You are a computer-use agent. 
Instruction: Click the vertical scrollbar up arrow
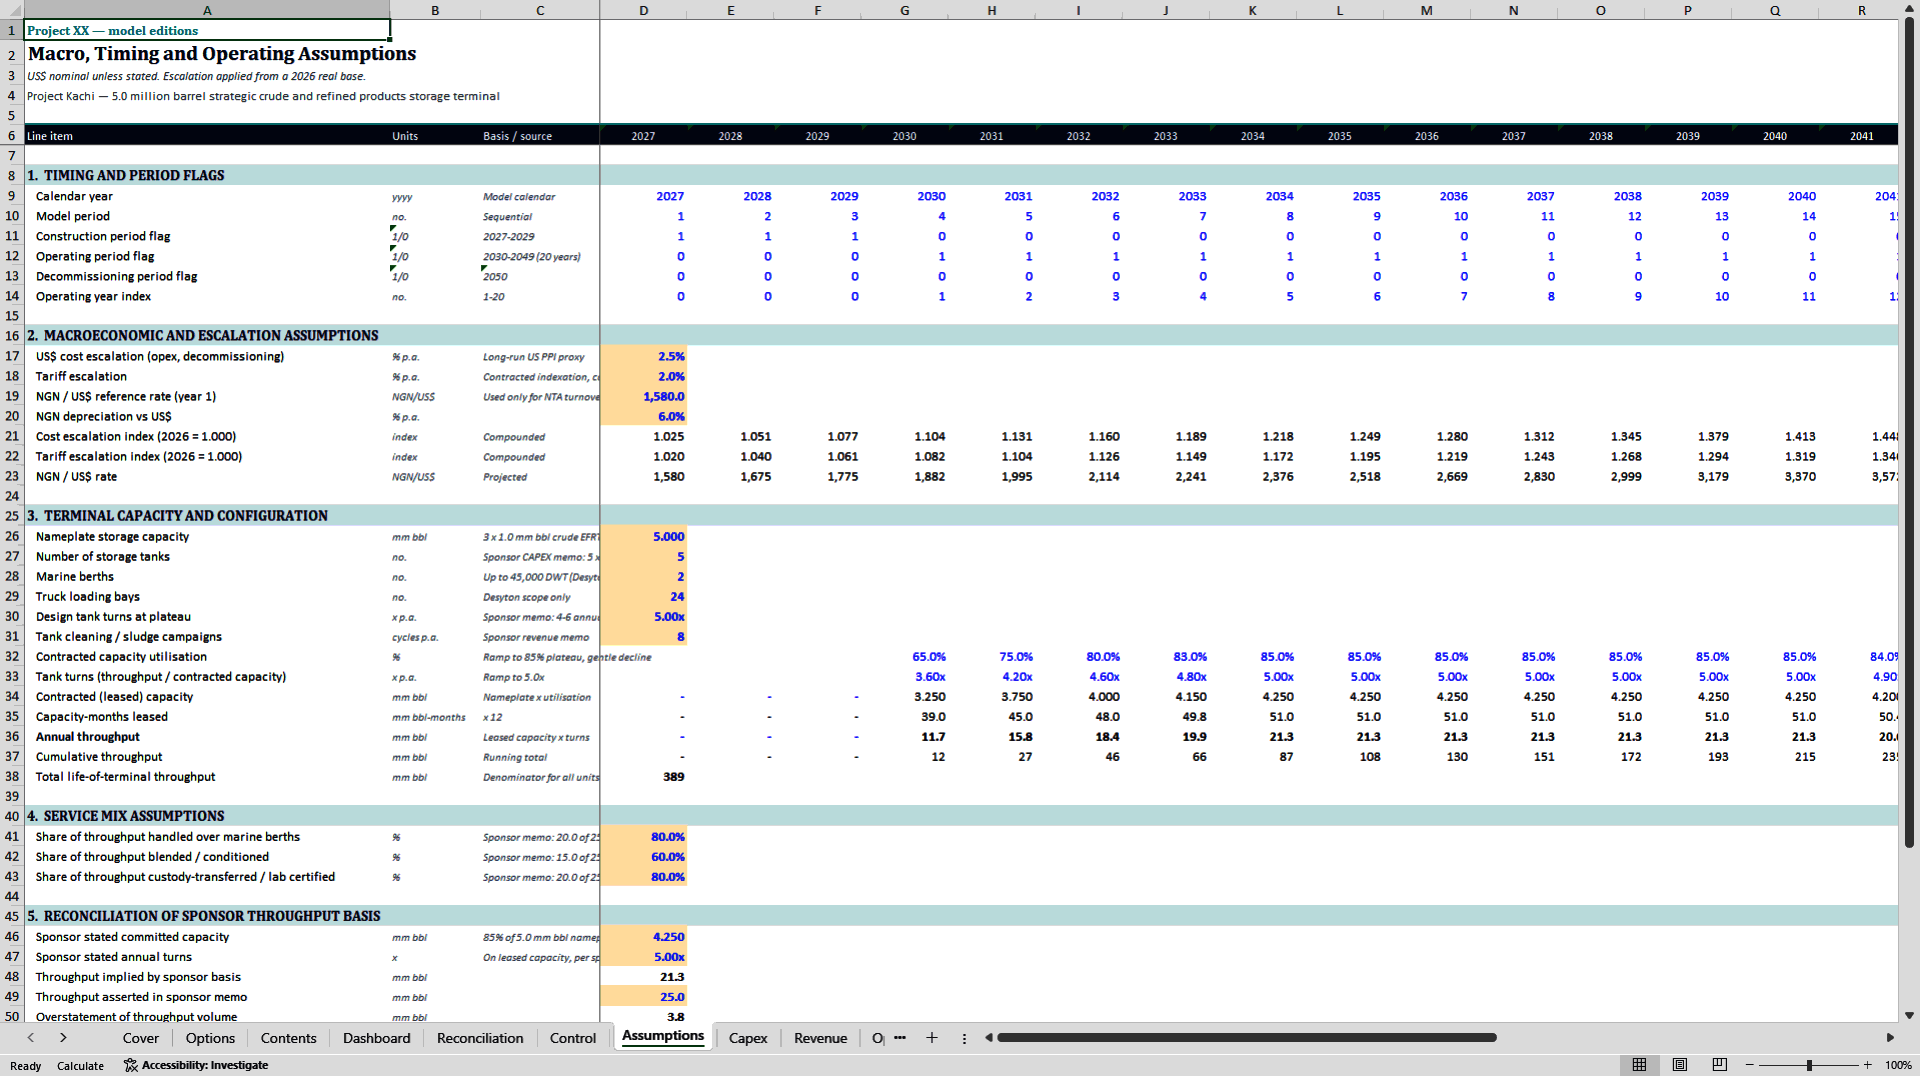coord(1909,7)
